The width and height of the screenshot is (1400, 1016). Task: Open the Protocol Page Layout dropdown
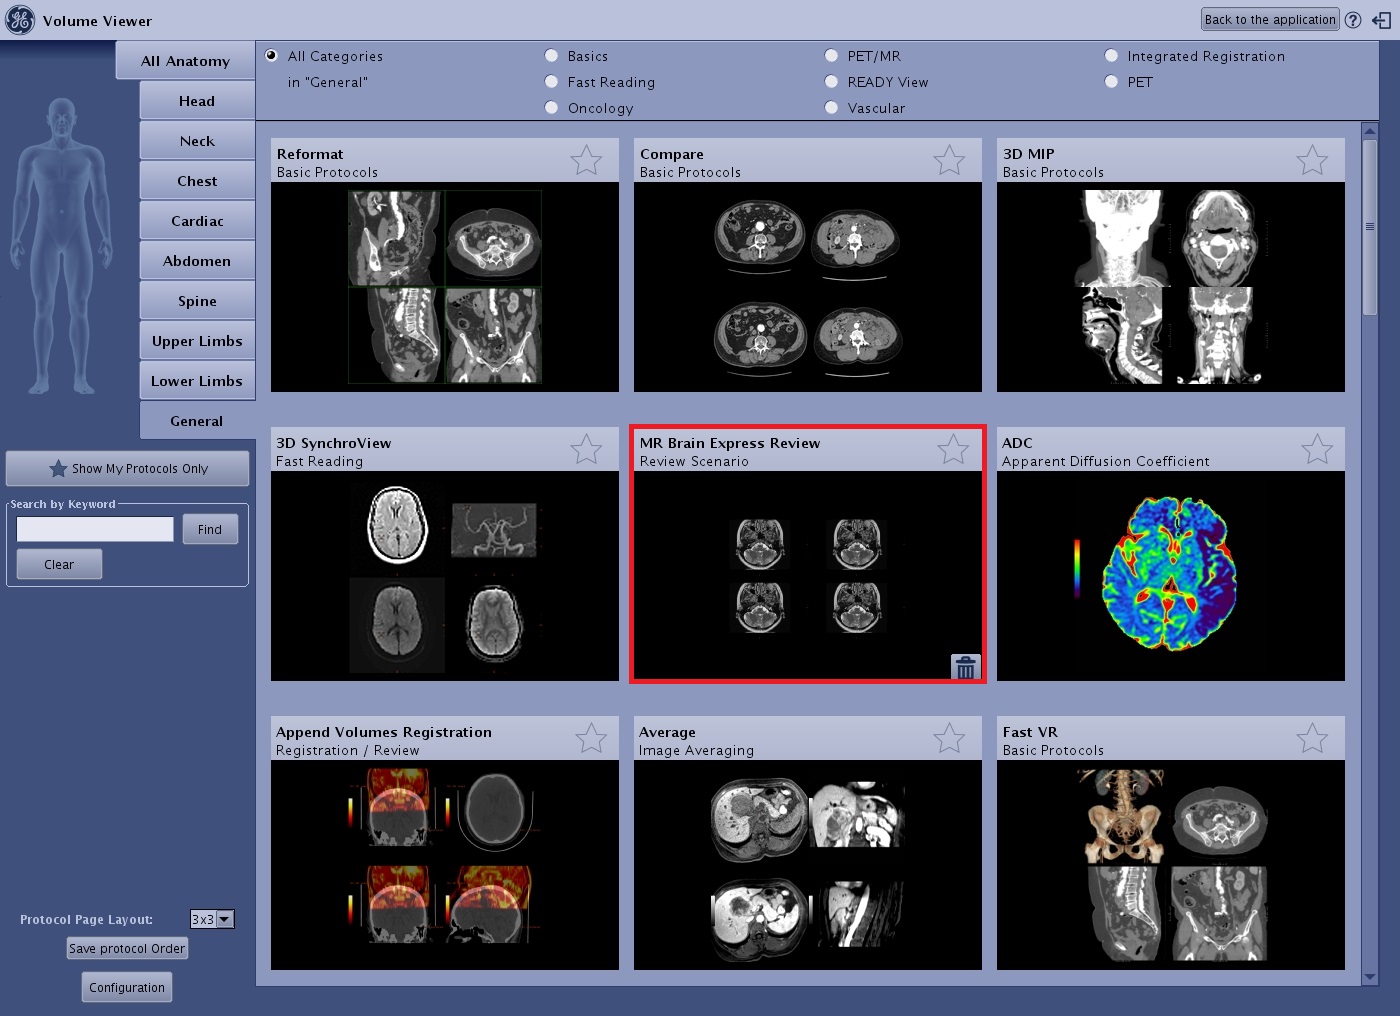225,919
